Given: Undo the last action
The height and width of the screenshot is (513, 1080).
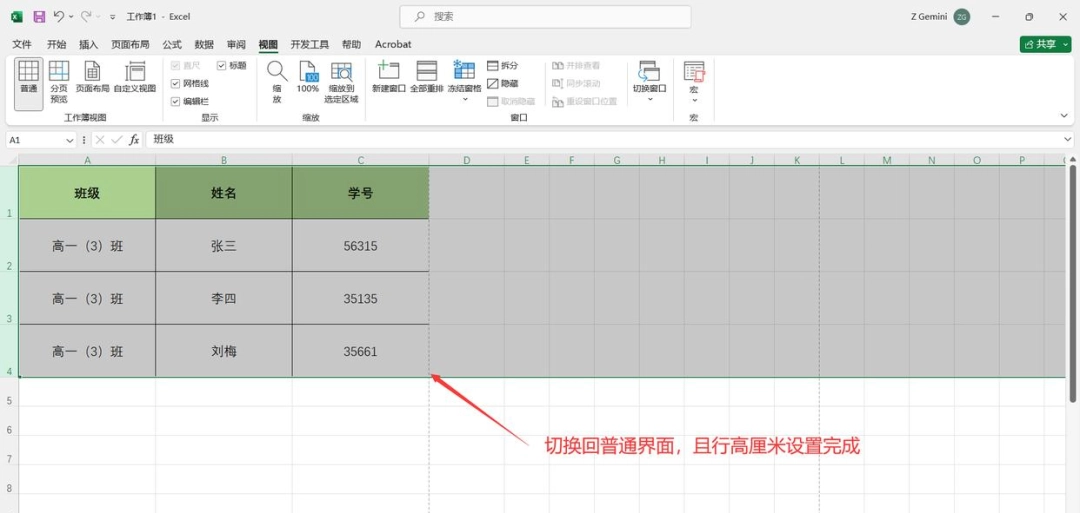Looking at the screenshot, I should (59, 16).
